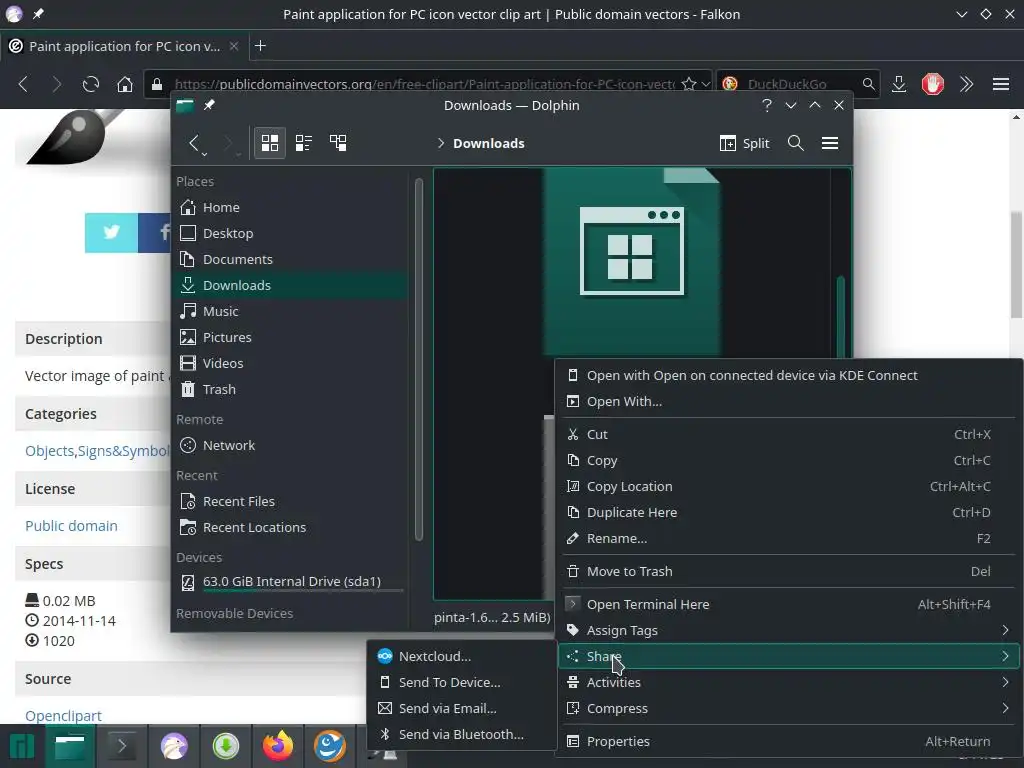1024x768 pixels.
Task: Open Public domain license link
Action: pyautogui.click(x=71, y=526)
